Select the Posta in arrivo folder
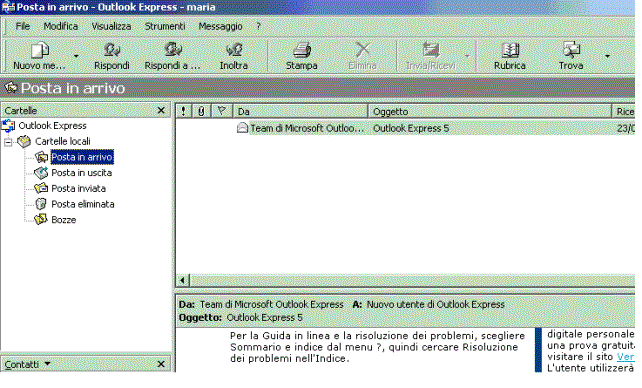This screenshot has height=388, width=642. 82,157
